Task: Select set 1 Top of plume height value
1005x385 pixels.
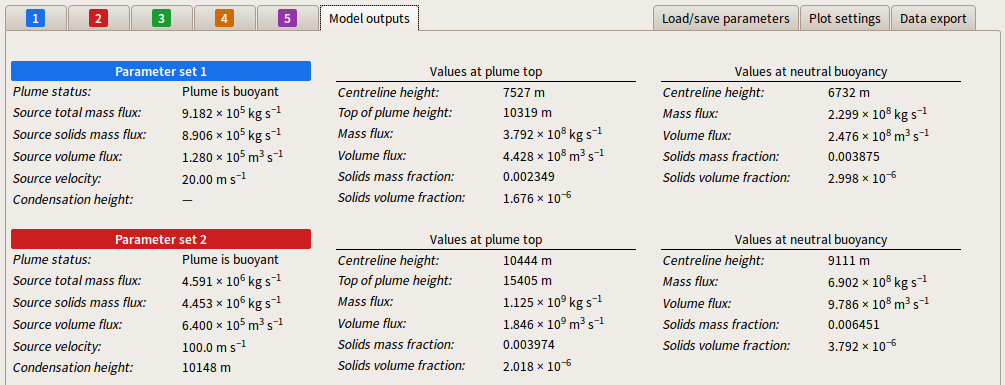Action: [x=527, y=113]
